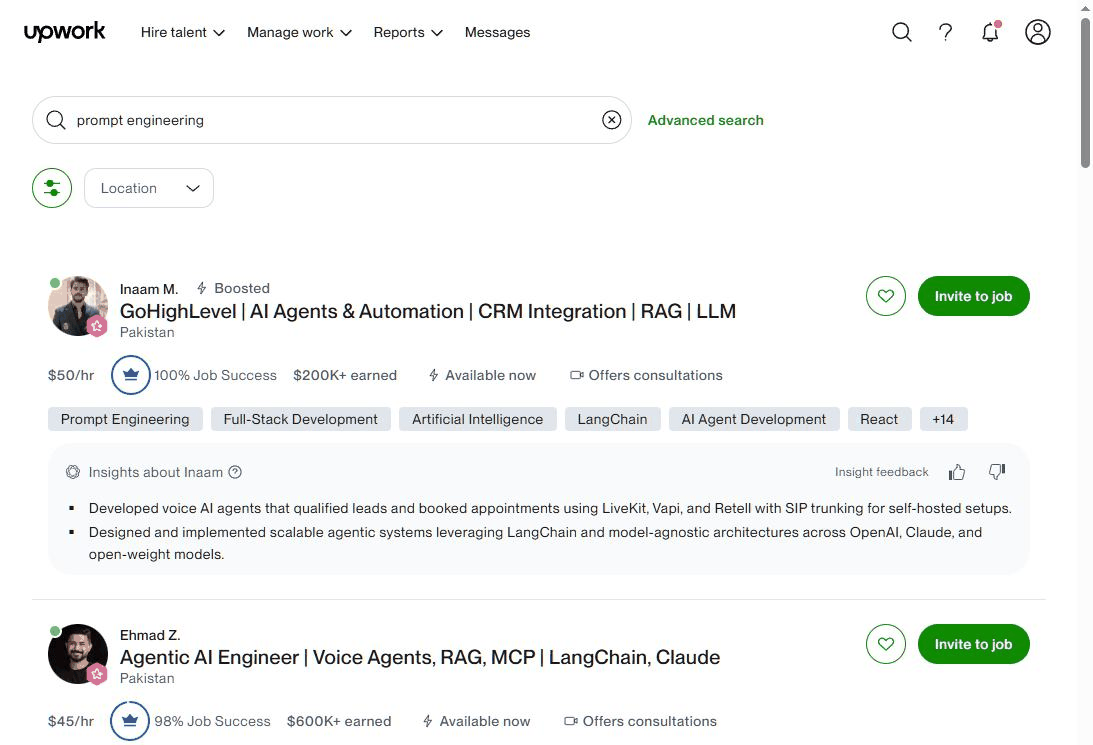Select the LangChain skill tag
Viewport: 1093px width, 745px height.
coord(612,419)
